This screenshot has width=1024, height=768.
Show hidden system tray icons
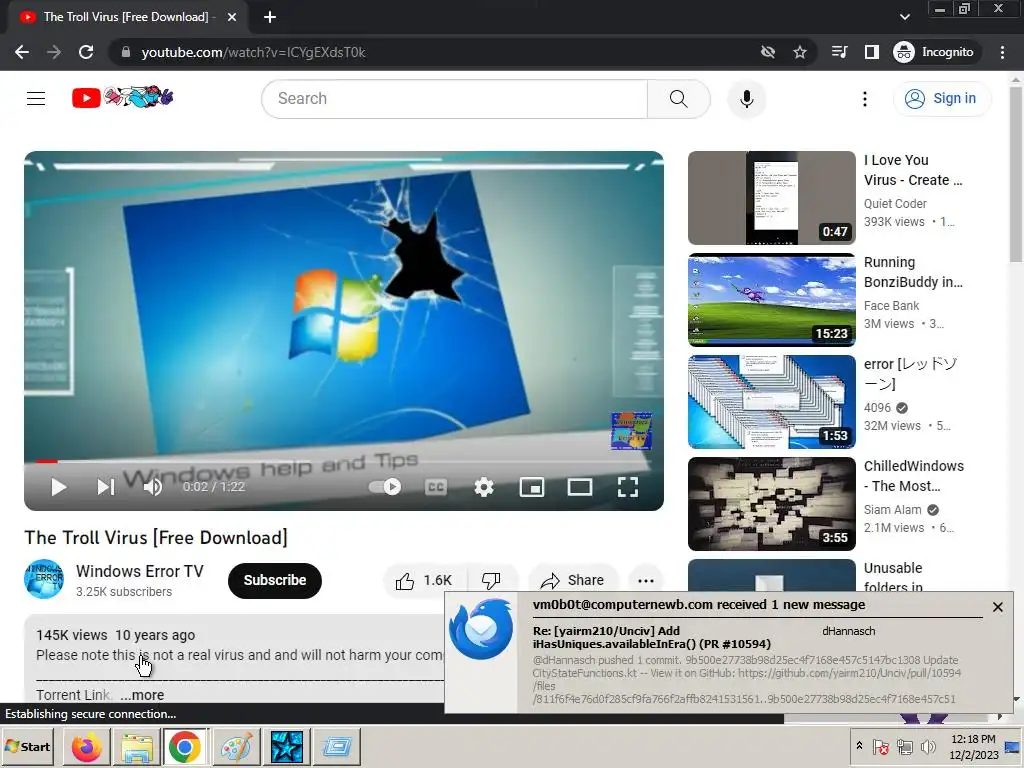tap(859, 746)
